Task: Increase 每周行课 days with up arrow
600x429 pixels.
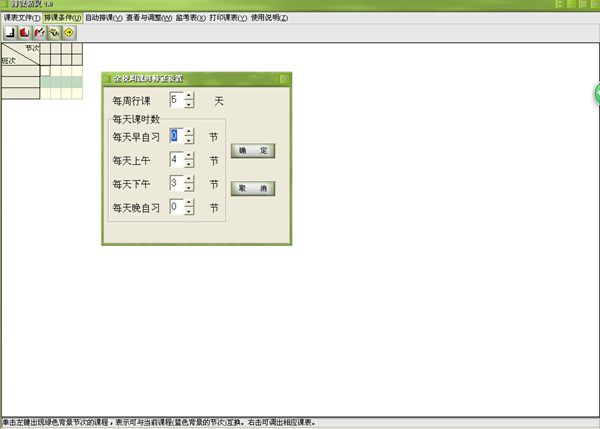Action: [x=189, y=96]
